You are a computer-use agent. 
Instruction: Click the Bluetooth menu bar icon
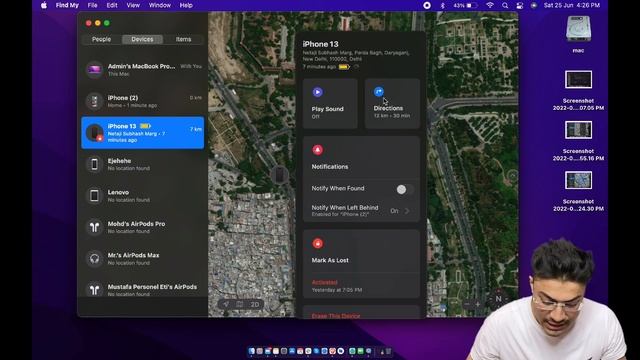tap(442, 5)
